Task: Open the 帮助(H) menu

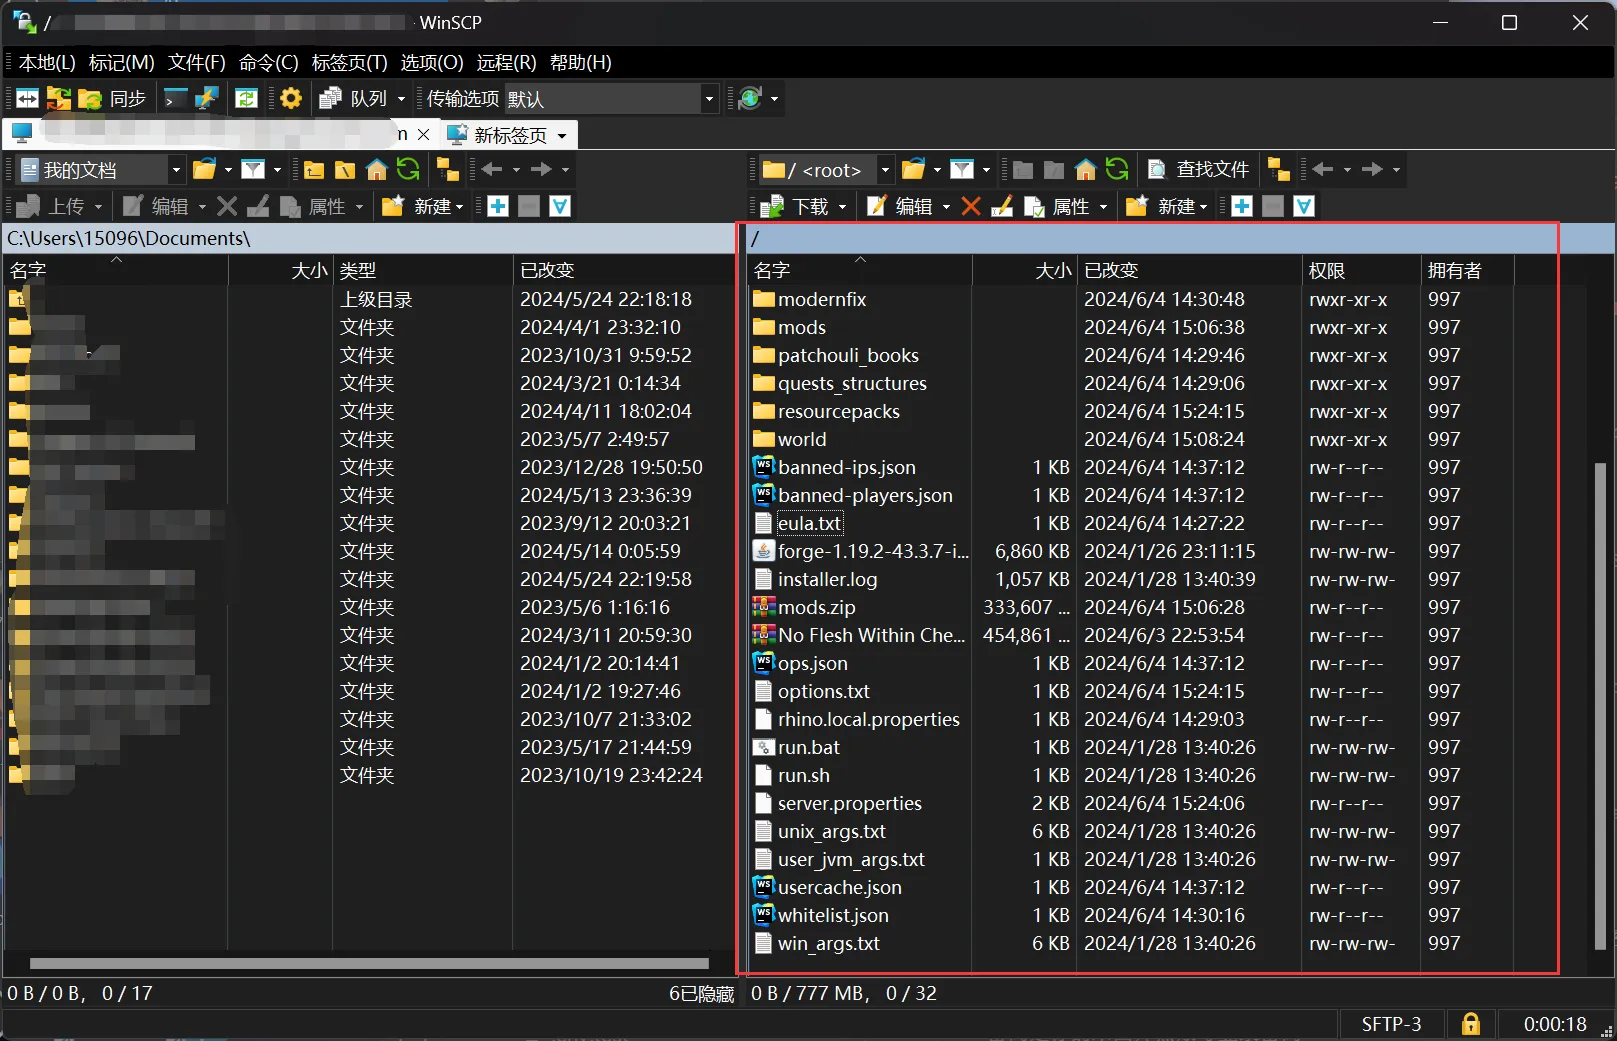Action: (x=581, y=62)
